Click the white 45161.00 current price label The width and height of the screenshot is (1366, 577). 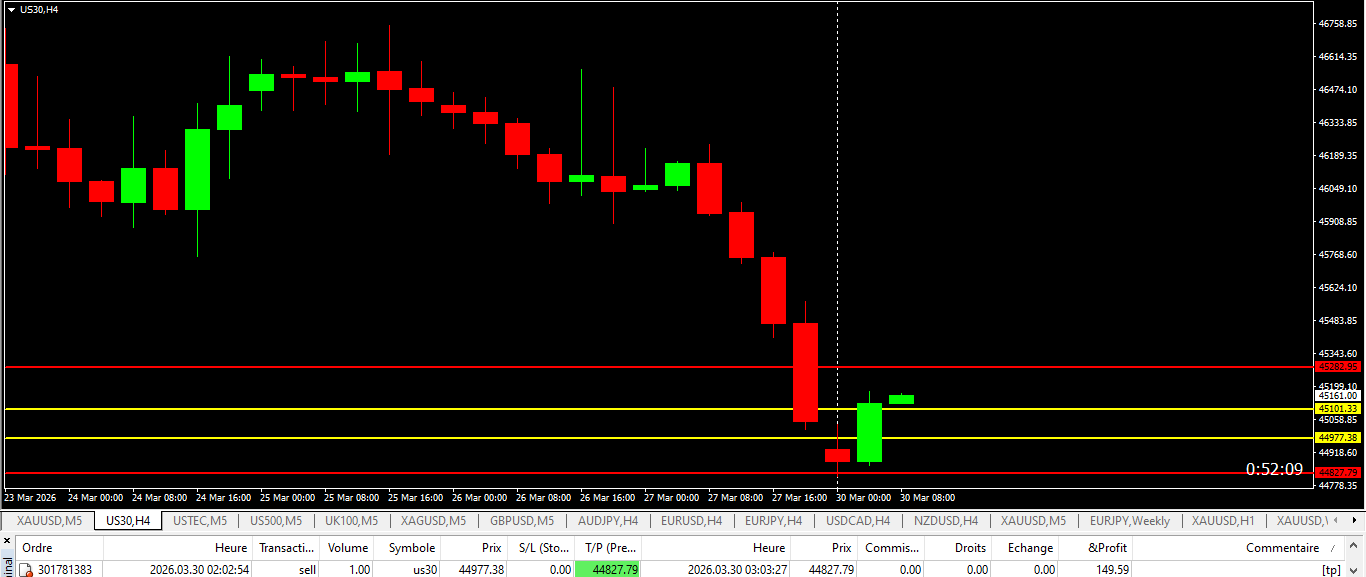click(x=1339, y=396)
